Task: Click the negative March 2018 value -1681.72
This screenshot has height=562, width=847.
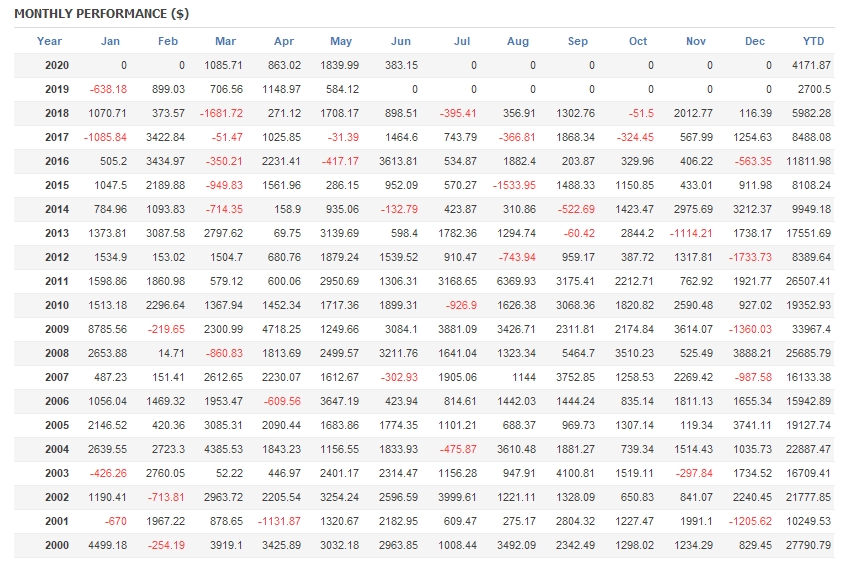Action: point(220,113)
